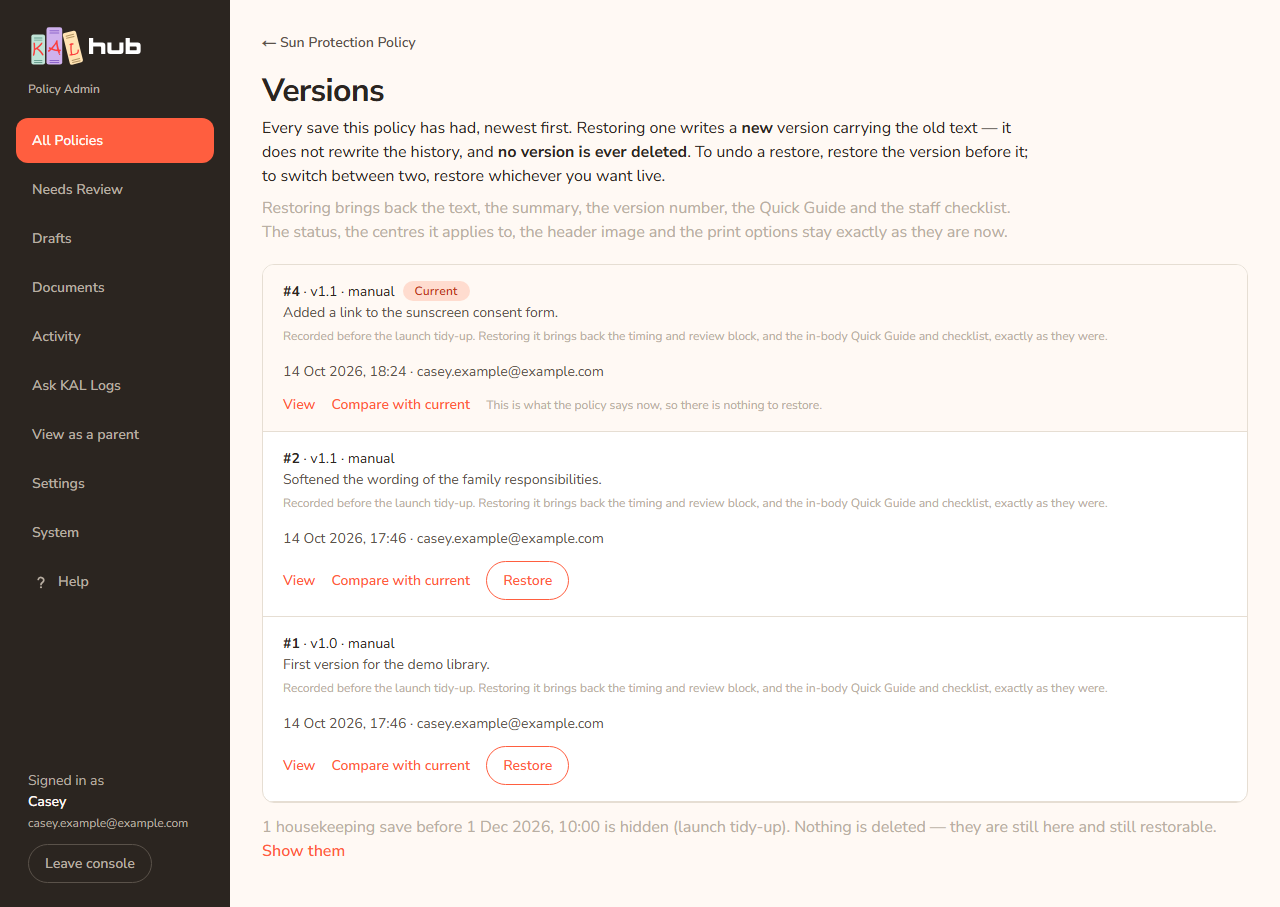Select text 'Softened the wording of the family responsibilities.'
Viewport: 1280px width, 907px height.
(x=442, y=480)
